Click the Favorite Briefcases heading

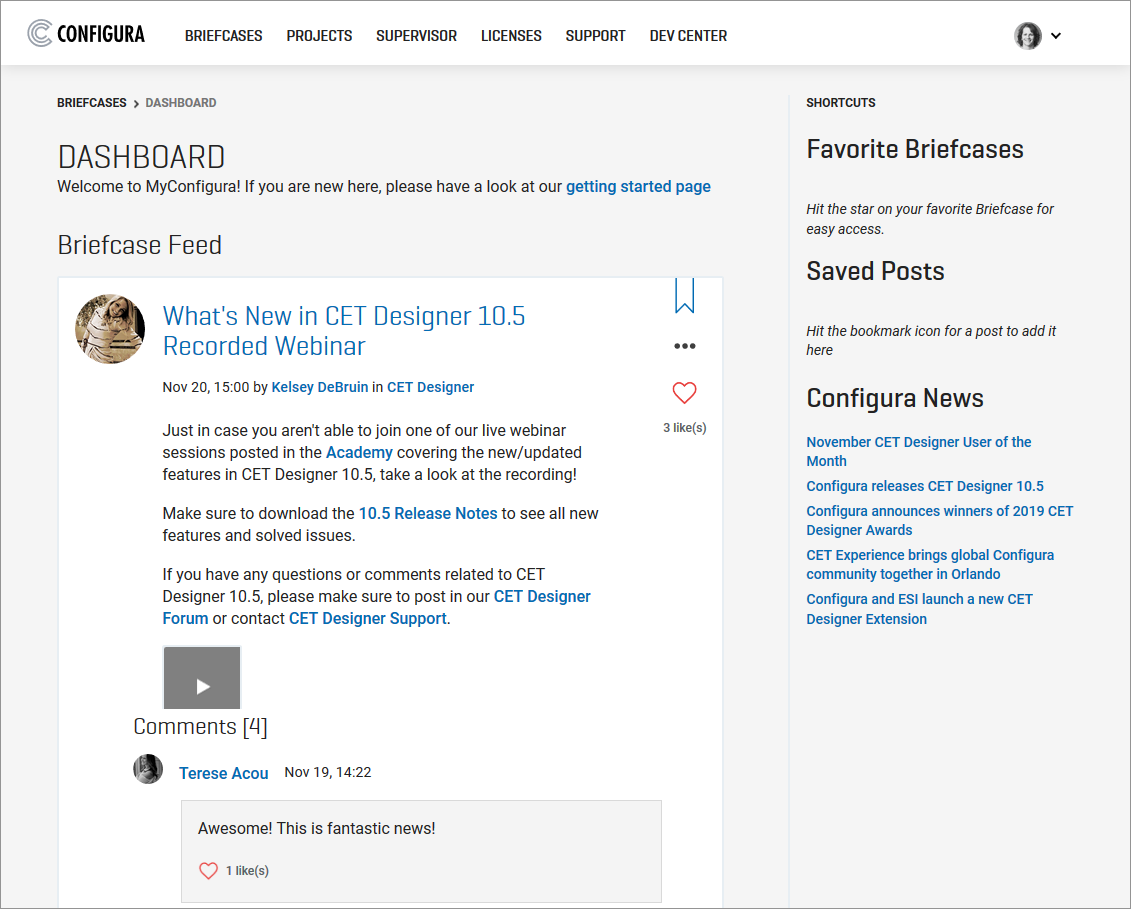pyautogui.click(x=915, y=149)
